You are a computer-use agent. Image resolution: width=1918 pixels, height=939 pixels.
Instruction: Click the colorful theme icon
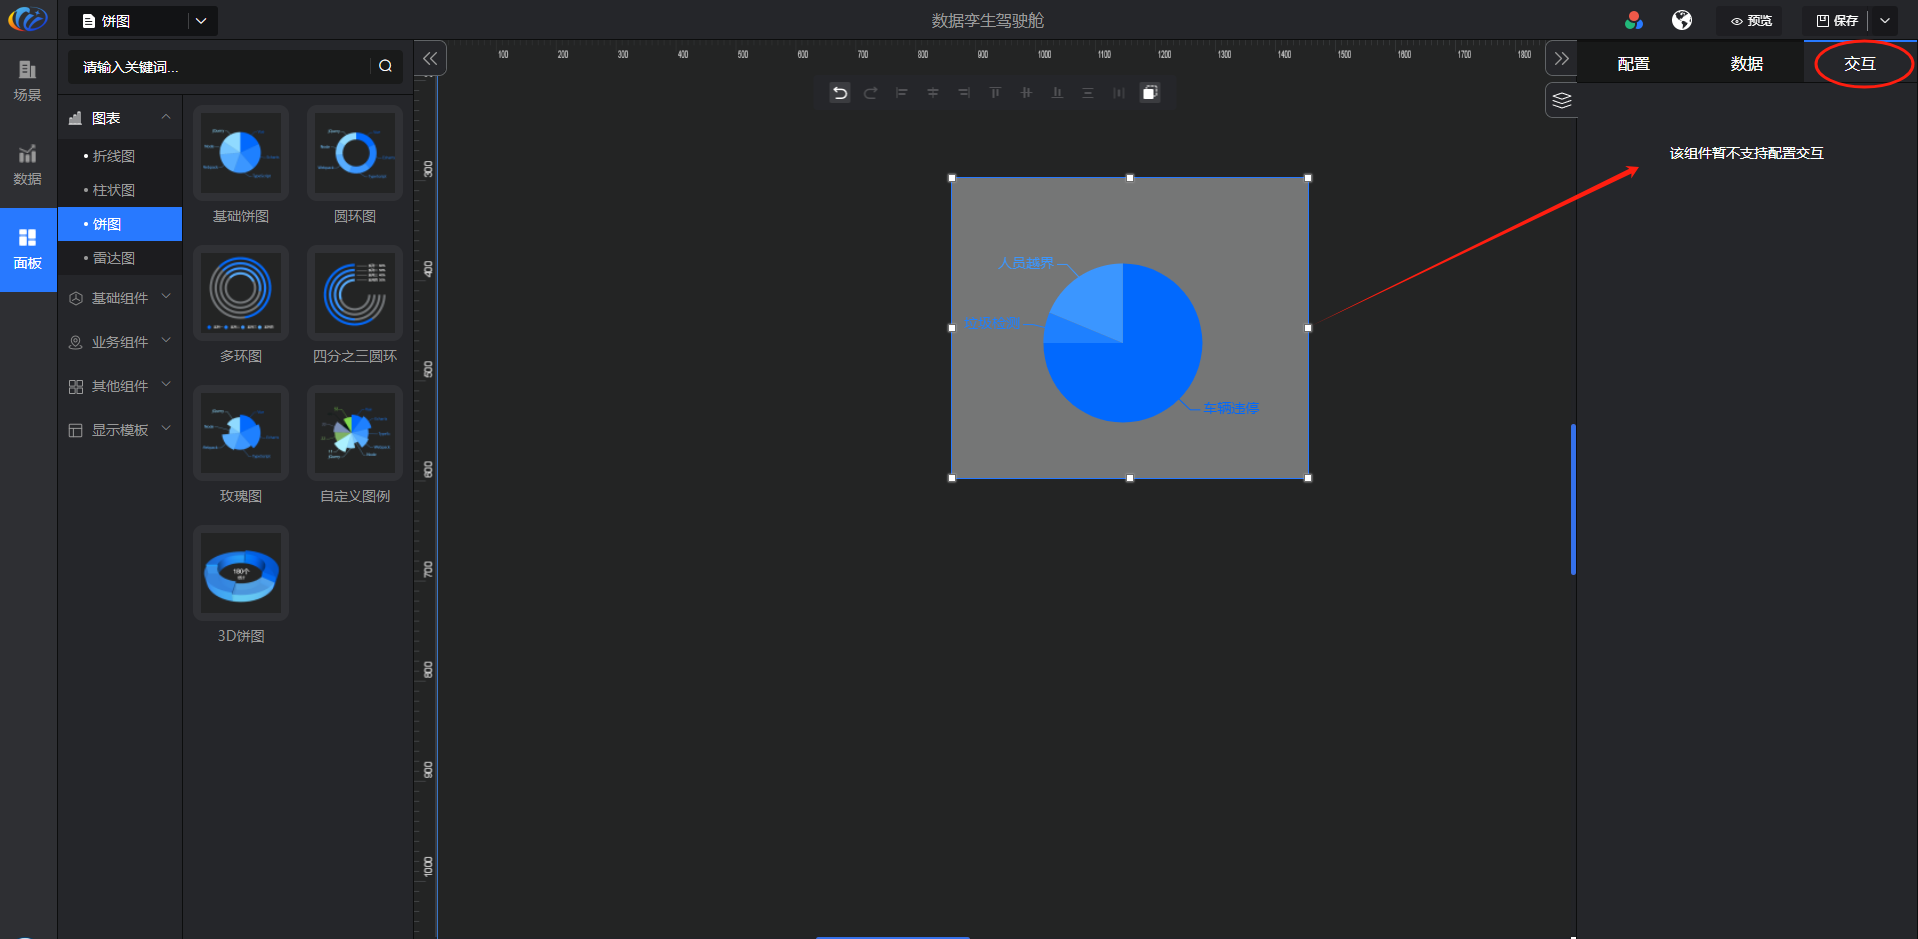pyautogui.click(x=1634, y=20)
